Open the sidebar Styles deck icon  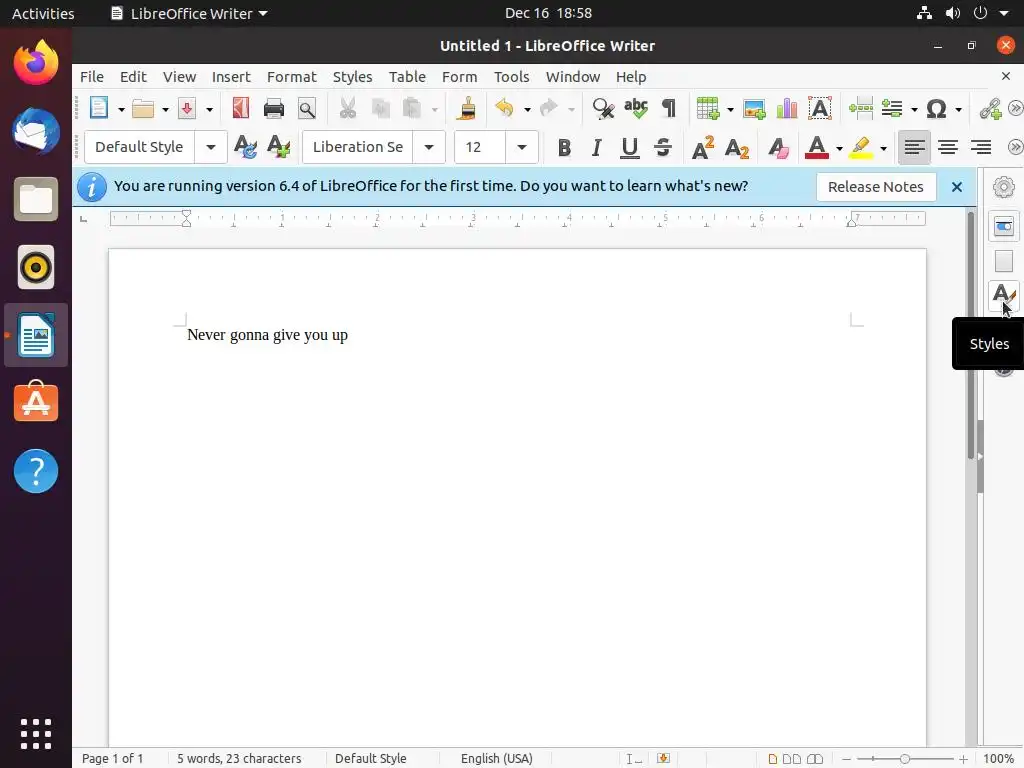[1004, 296]
